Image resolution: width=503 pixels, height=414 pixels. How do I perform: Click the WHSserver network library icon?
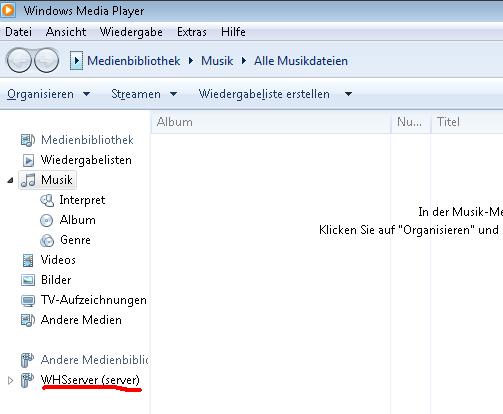[27, 380]
